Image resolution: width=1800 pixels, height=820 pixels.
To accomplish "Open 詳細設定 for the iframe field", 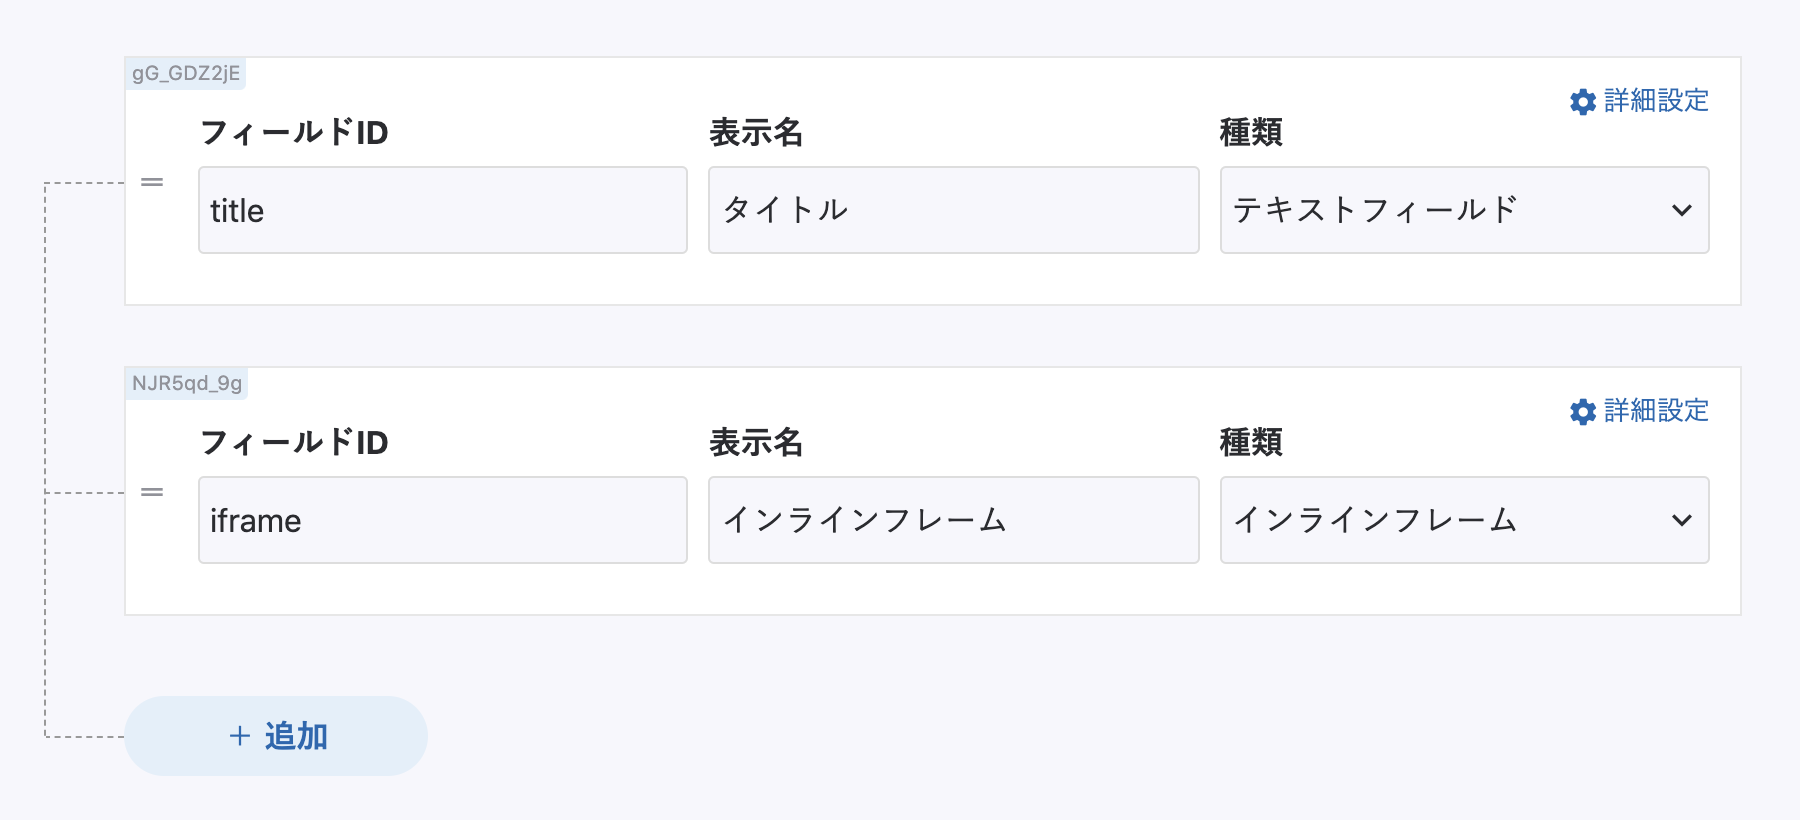I will coord(1655,411).
